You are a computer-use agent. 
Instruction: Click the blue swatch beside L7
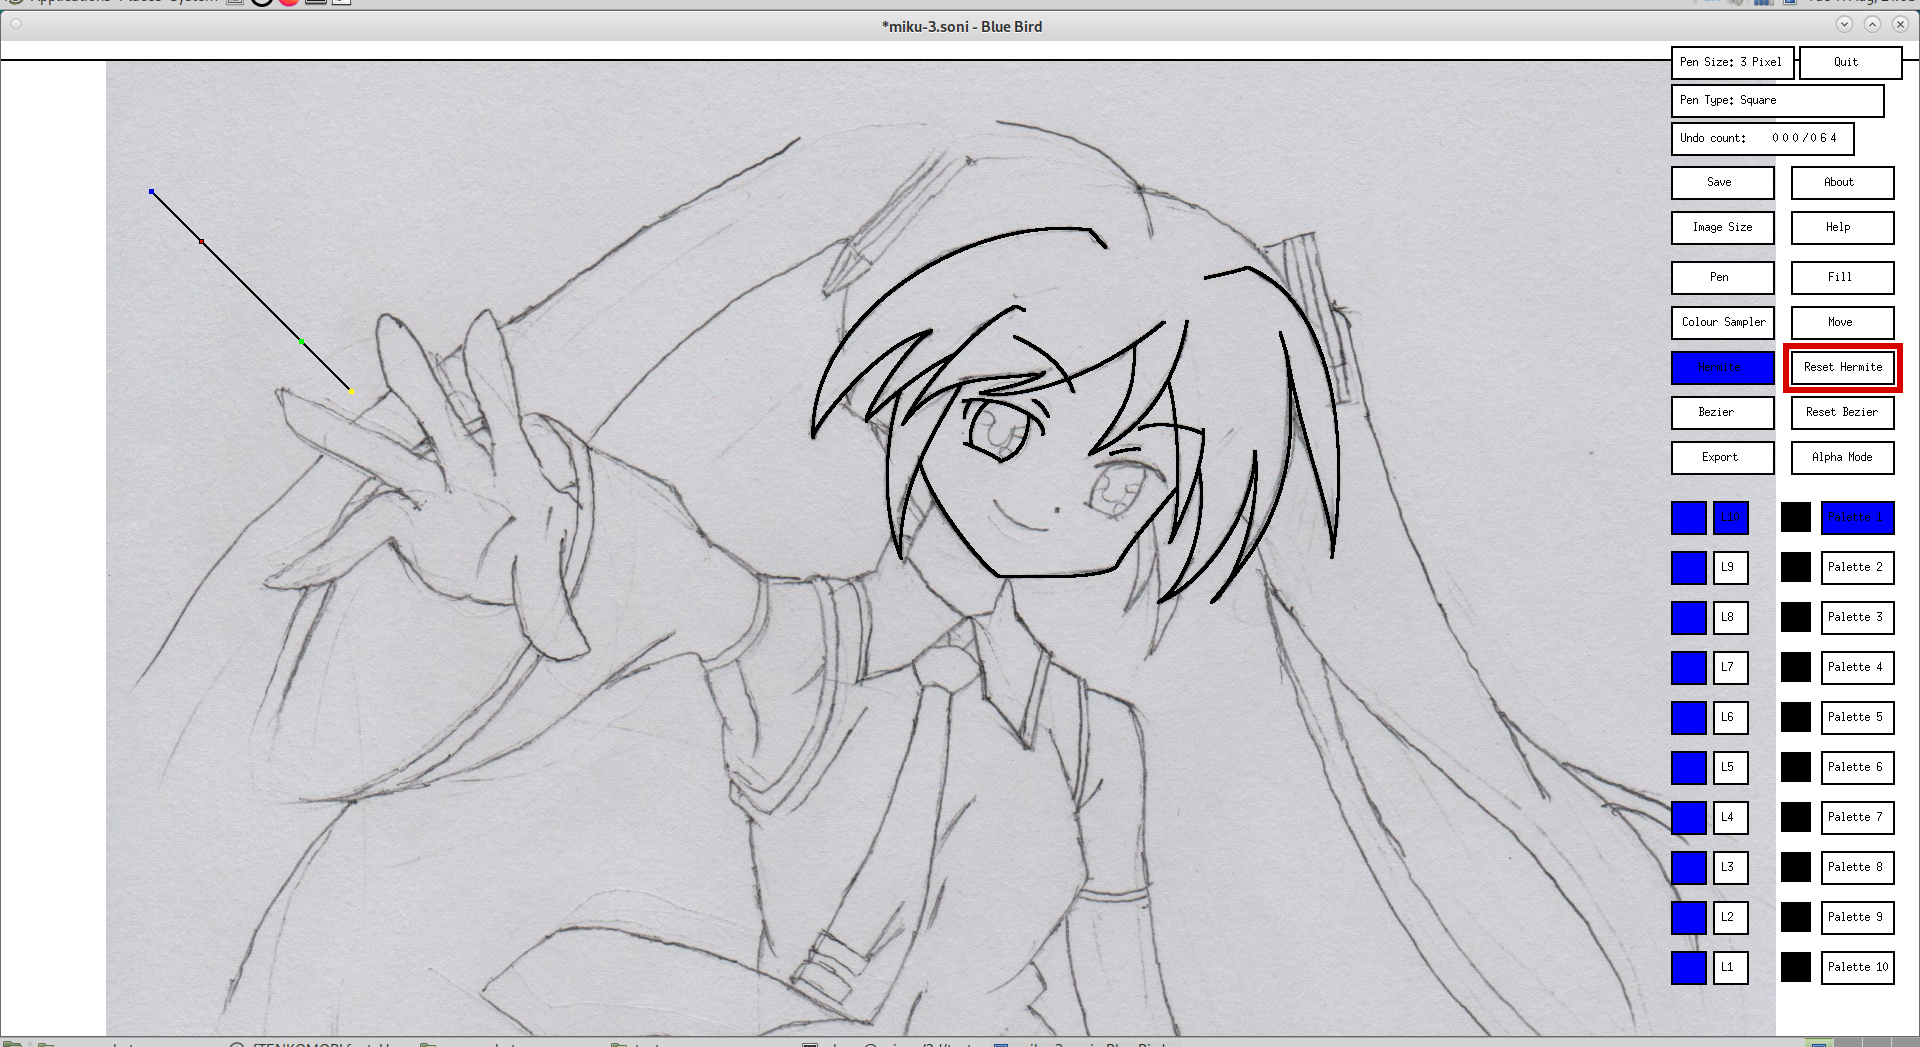pos(1689,667)
